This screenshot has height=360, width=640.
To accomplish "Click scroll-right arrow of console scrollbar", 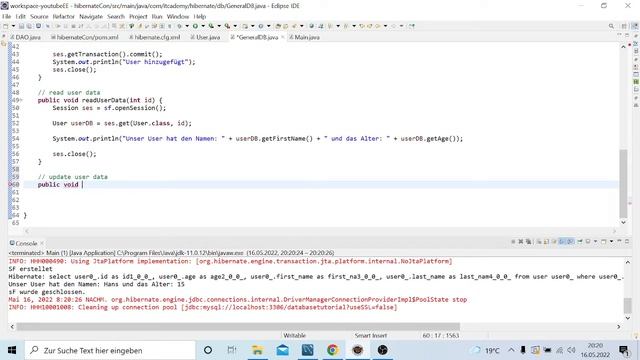I will coord(618,327).
